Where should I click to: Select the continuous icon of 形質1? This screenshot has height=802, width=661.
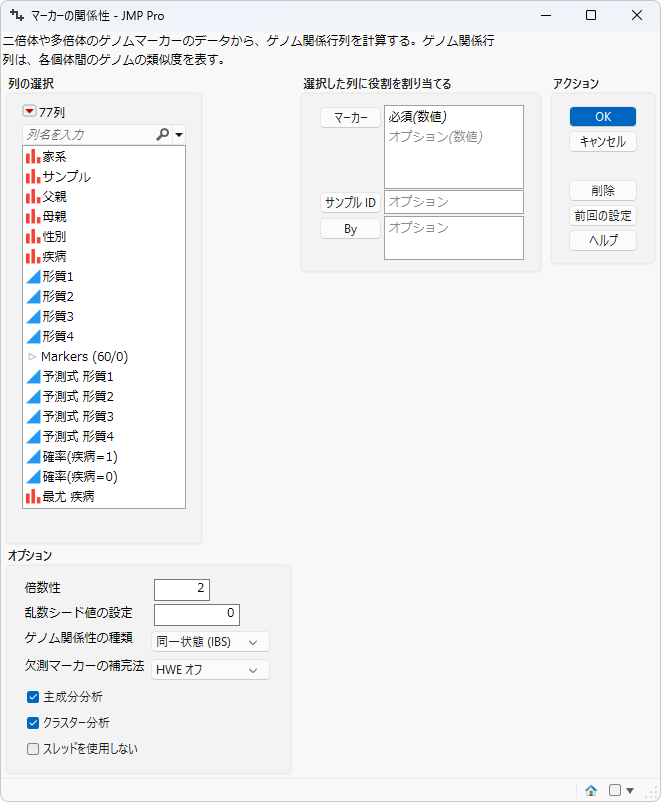click(33, 277)
